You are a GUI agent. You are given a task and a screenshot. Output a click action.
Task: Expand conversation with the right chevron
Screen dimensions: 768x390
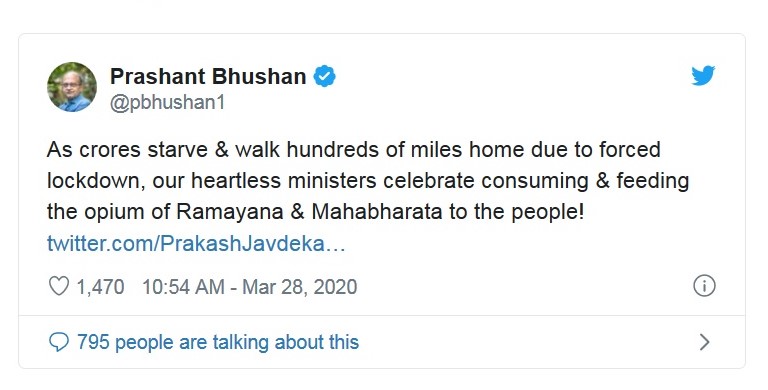[704, 342]
